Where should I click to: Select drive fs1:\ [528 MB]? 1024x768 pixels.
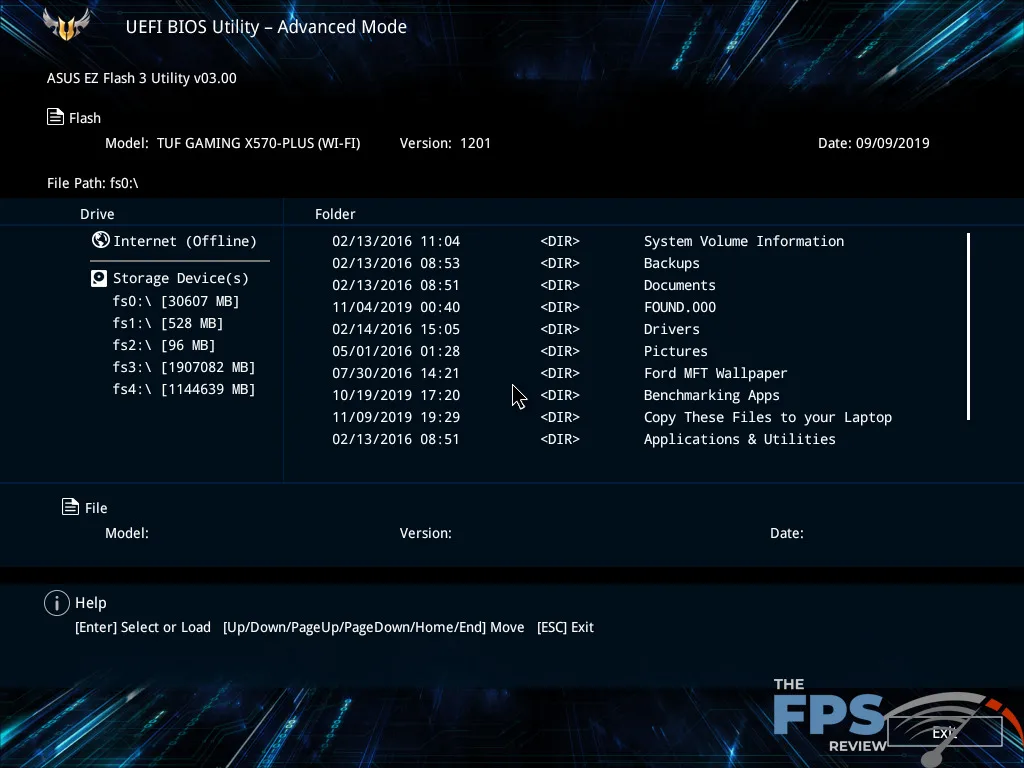click(168, 323)
